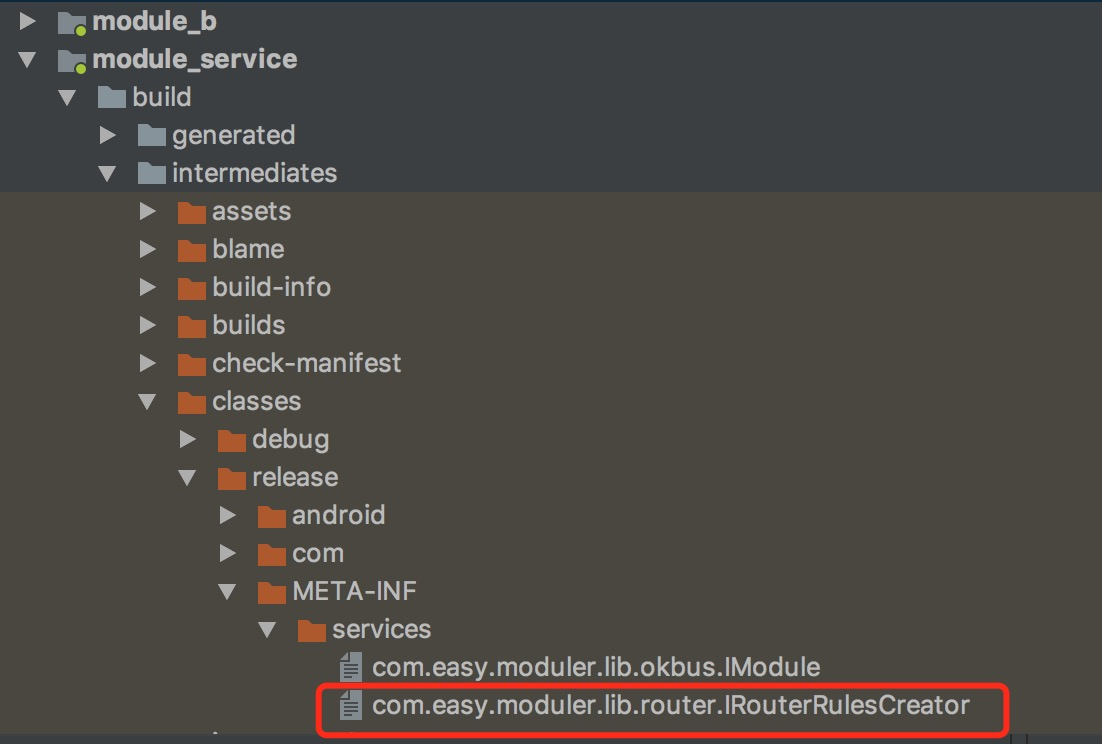Image resolution: width=1102 pixels, height=744 pixels.
Task: Click the module_service module folder icon
Action: [72, 60]
